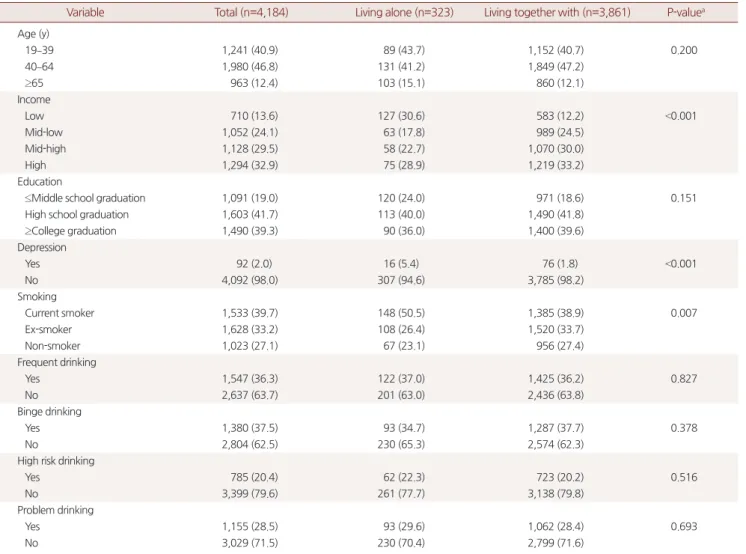Click the "High risk drinking" section label
This screenshot has height=554, width=746.
click(x=56, y=461)
